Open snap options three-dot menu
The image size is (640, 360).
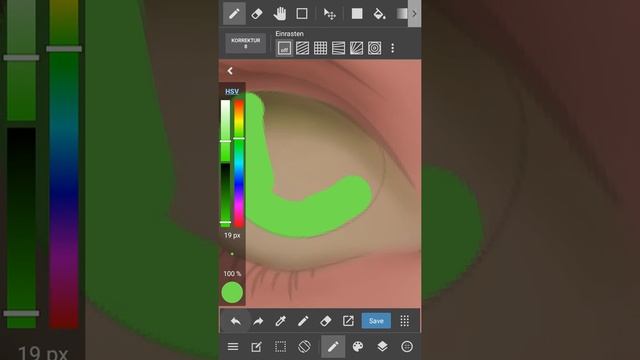[x=393, y=48]
